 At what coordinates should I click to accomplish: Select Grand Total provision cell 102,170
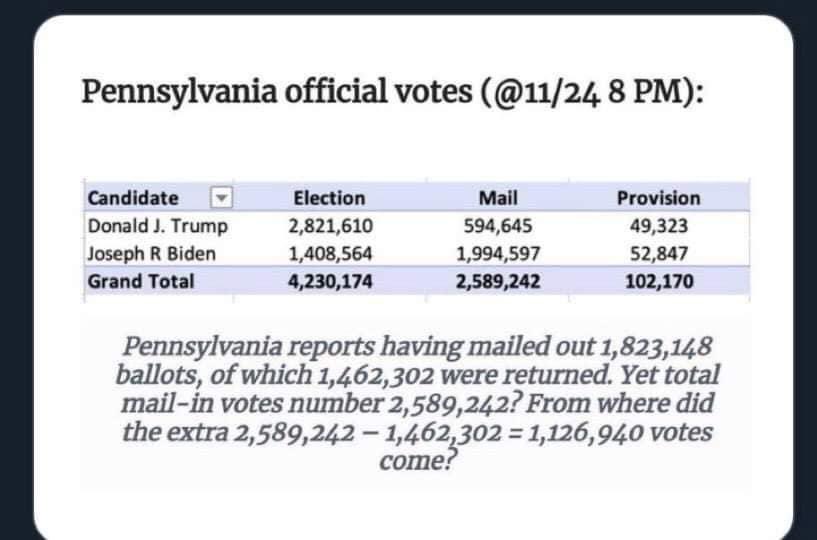click(x=658, y=281)
